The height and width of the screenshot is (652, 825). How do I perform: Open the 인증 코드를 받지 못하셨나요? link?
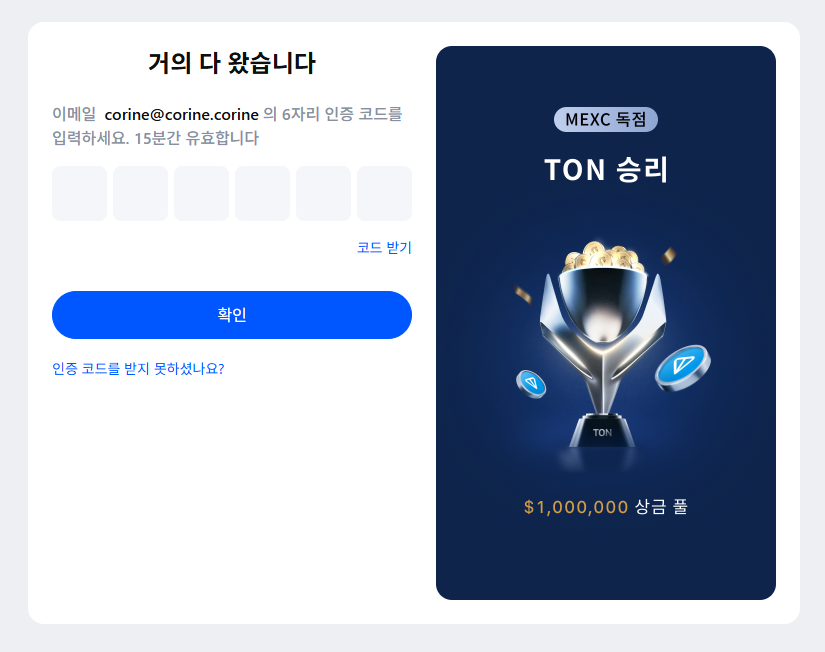tap(138, 368)
